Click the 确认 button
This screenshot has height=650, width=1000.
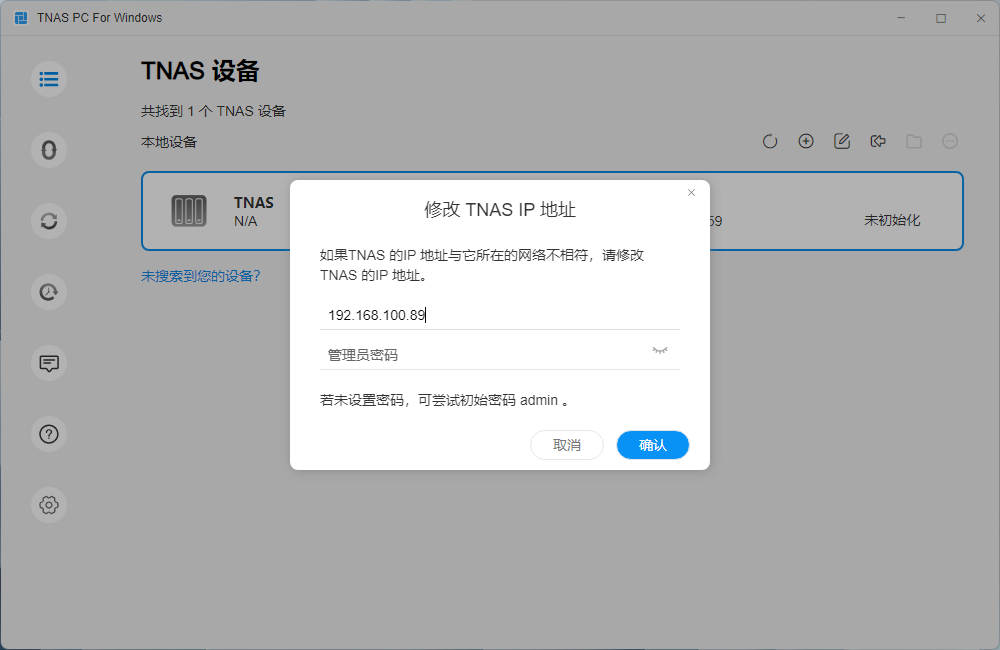tap(652, 445)
